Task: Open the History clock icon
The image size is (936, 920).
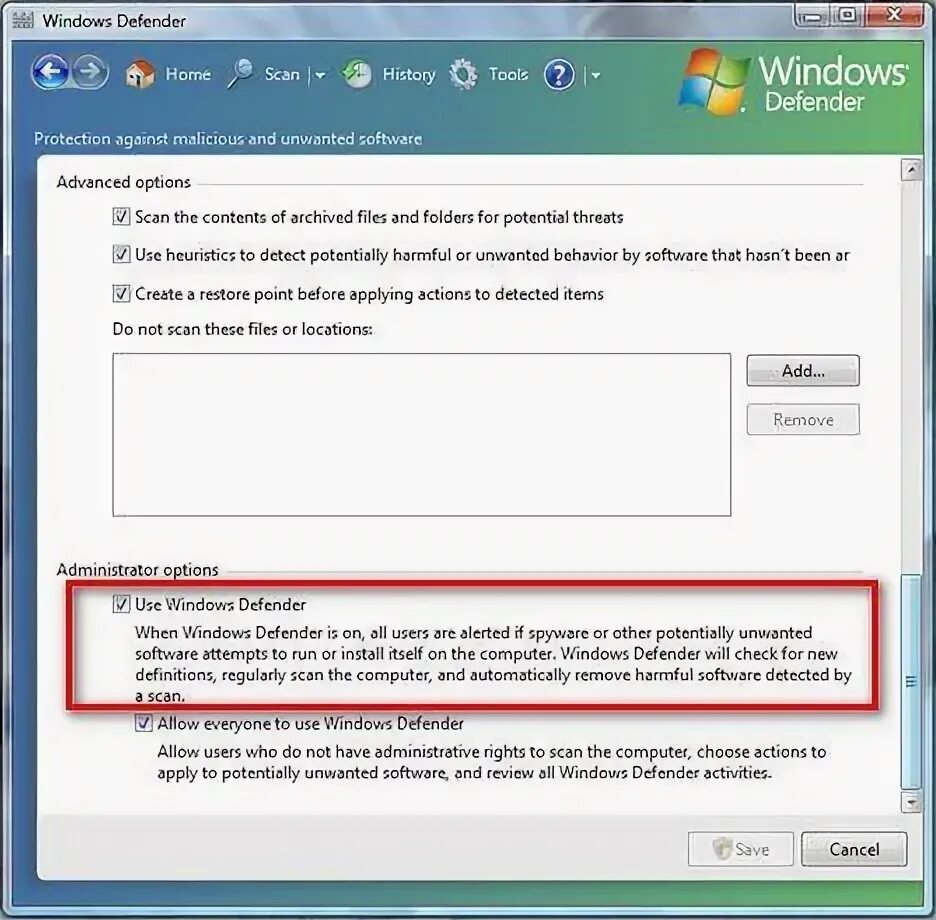Action: coord(356,74)
